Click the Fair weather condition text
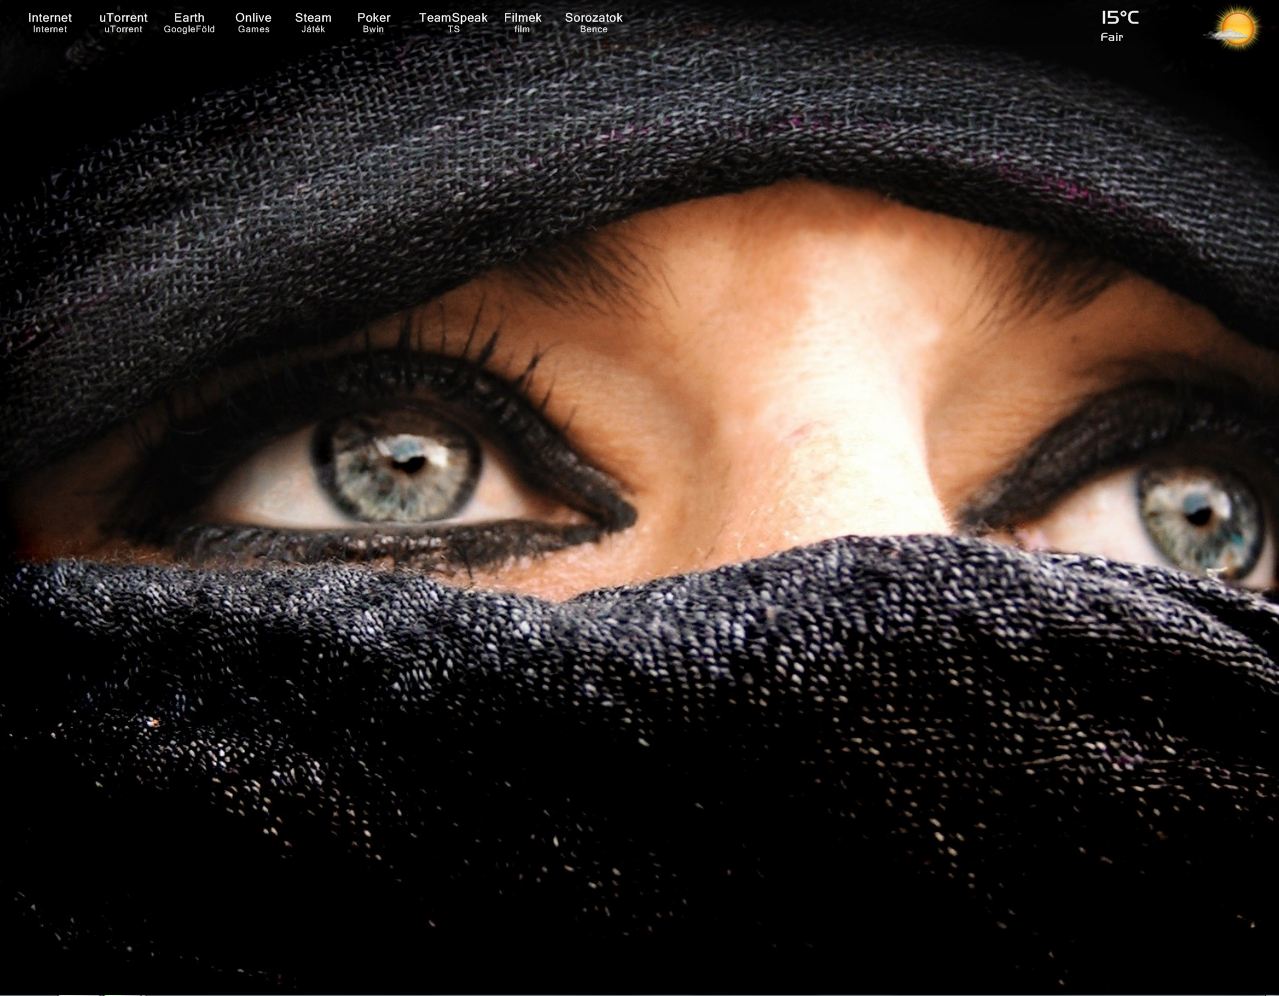The height and width of the screenshot is (996, 1279). [x=1112, y=37]
